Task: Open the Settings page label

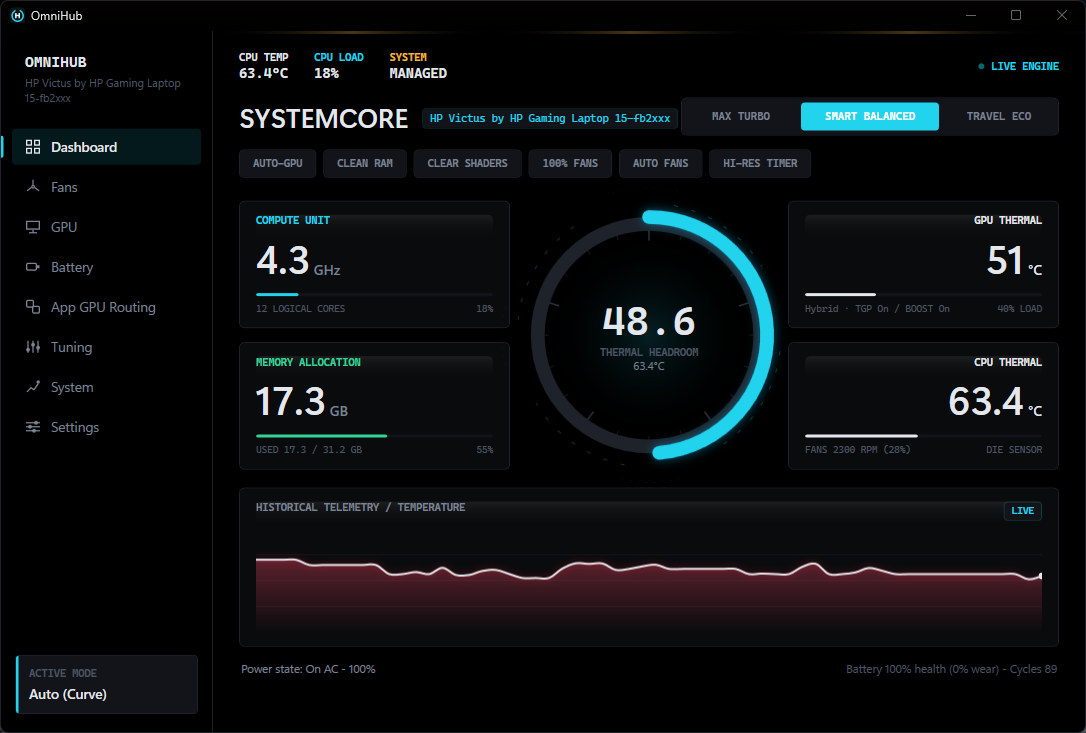Action: click(x=75, y=427)
